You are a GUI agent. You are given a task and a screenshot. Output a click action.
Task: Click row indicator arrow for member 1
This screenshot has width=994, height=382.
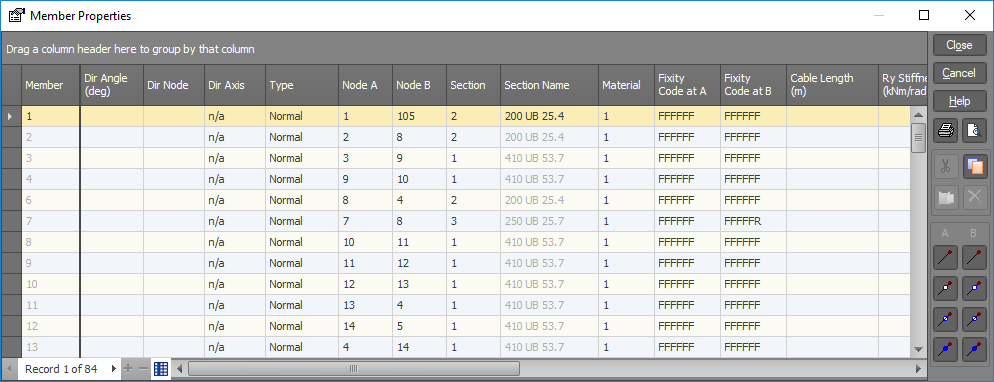click(x=10, y=117)
